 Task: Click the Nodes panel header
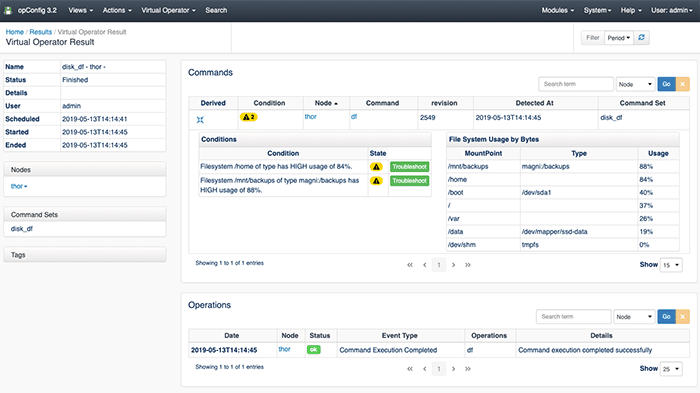(x=85, y=170)
